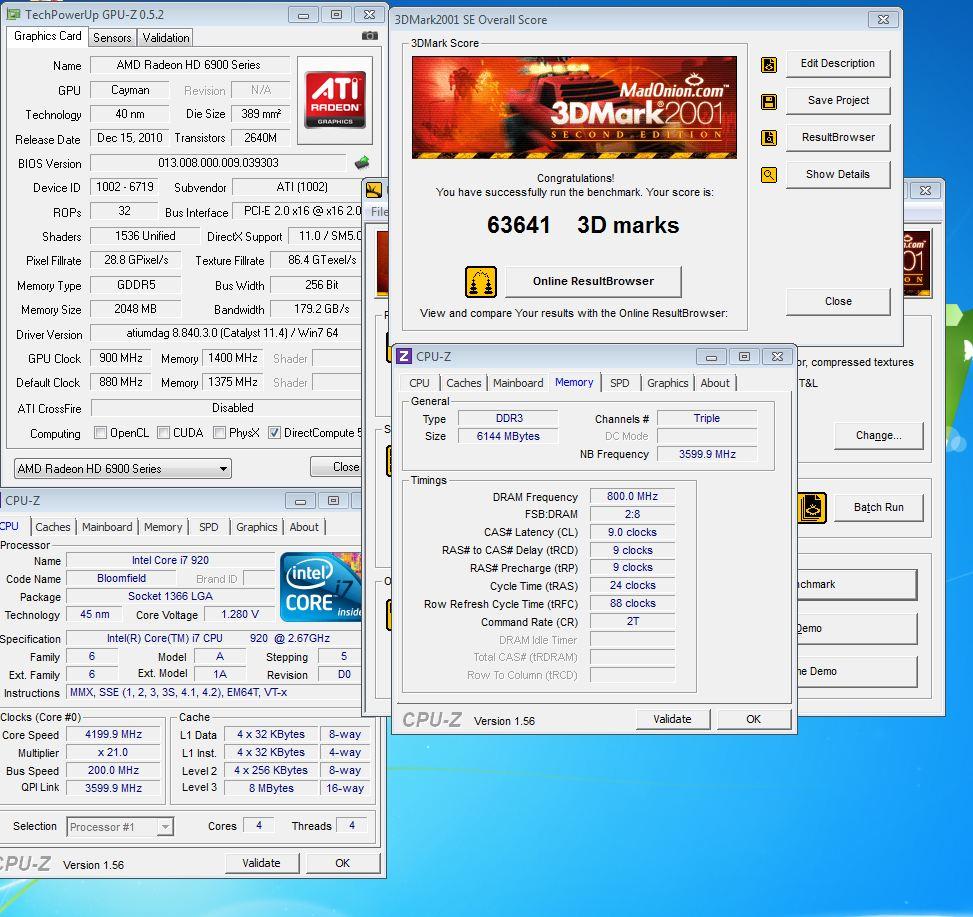Viewport: 973px width, 917px height.
Task: Click Close in the 3DMark score dialog
Action: click(838, 302)
